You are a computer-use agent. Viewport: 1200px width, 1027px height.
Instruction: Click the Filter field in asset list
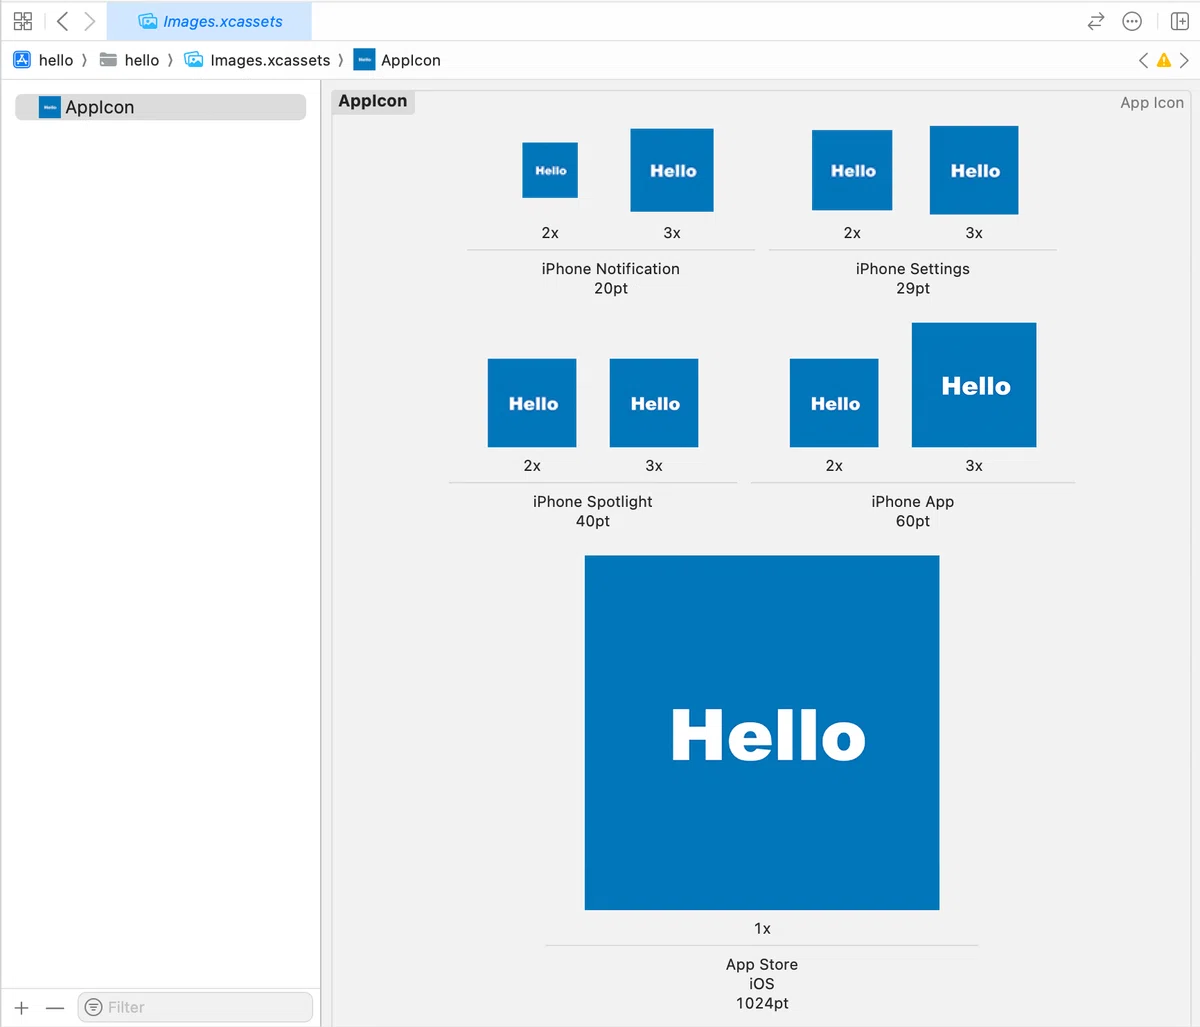(x=195, y=1007)
